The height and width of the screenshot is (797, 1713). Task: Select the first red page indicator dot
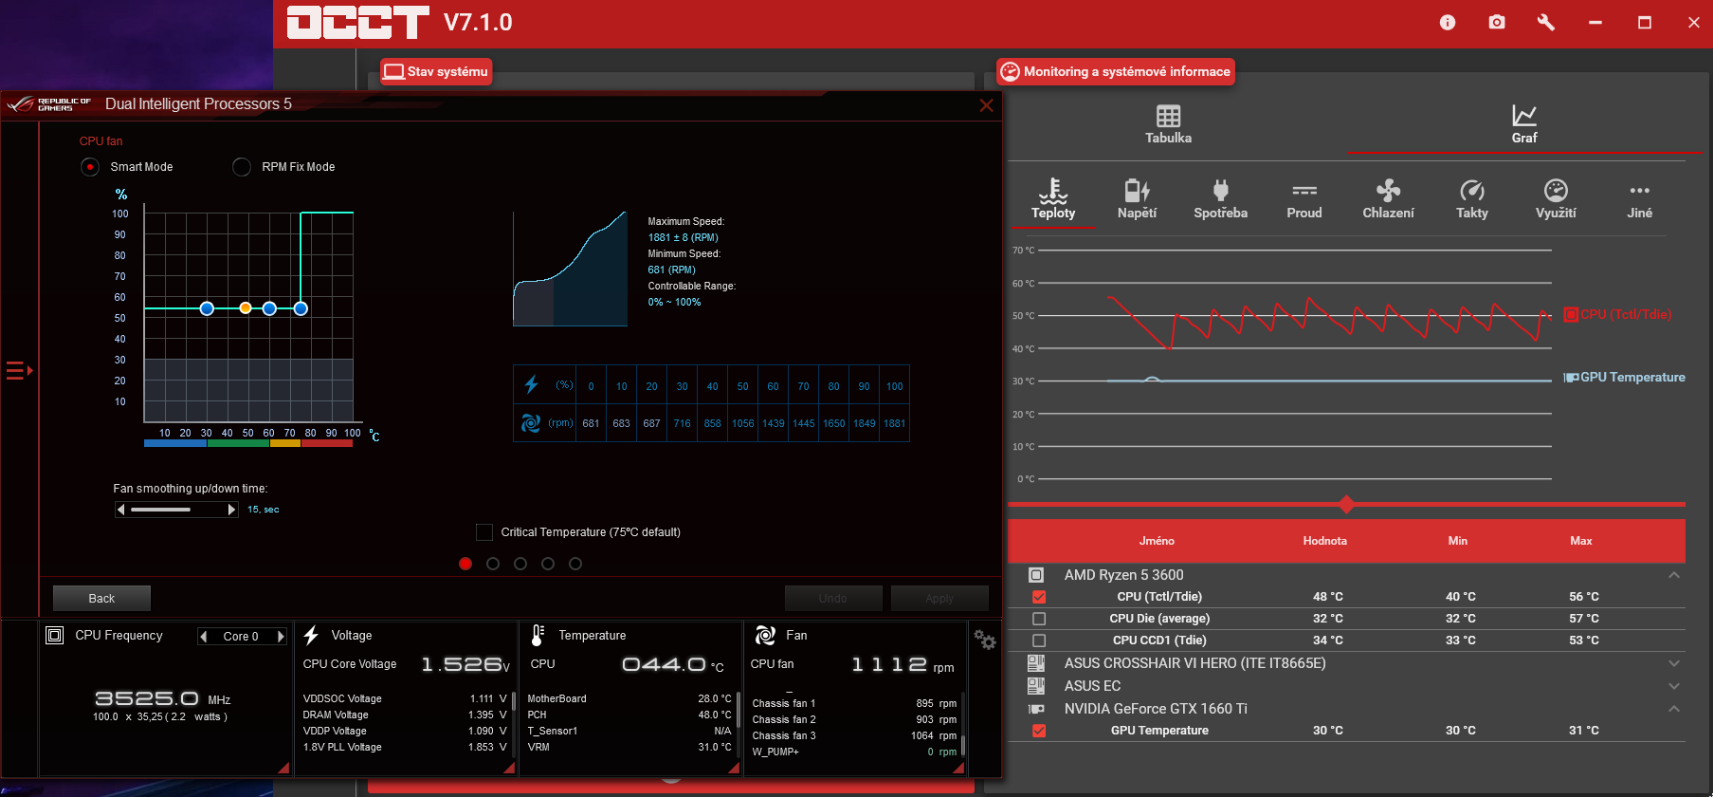[x=465, y=564]
